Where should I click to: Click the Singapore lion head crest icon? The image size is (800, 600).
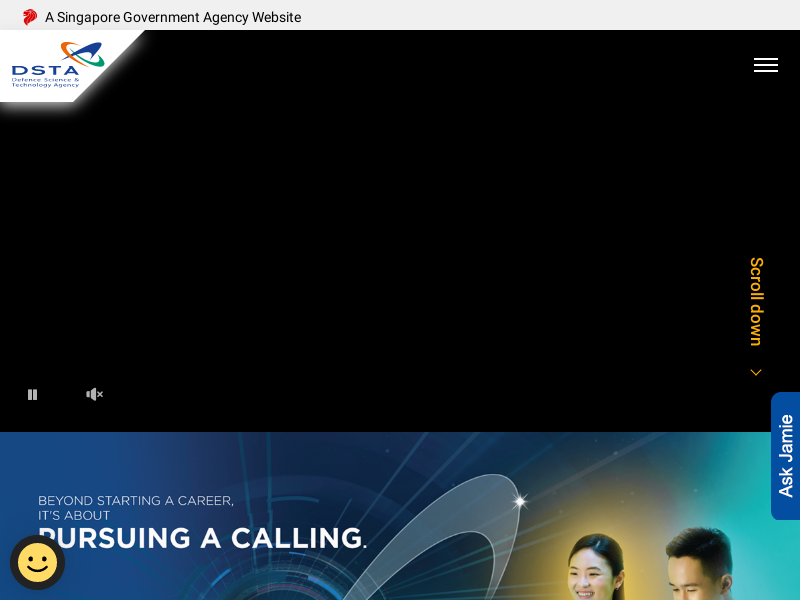point(29,16)
